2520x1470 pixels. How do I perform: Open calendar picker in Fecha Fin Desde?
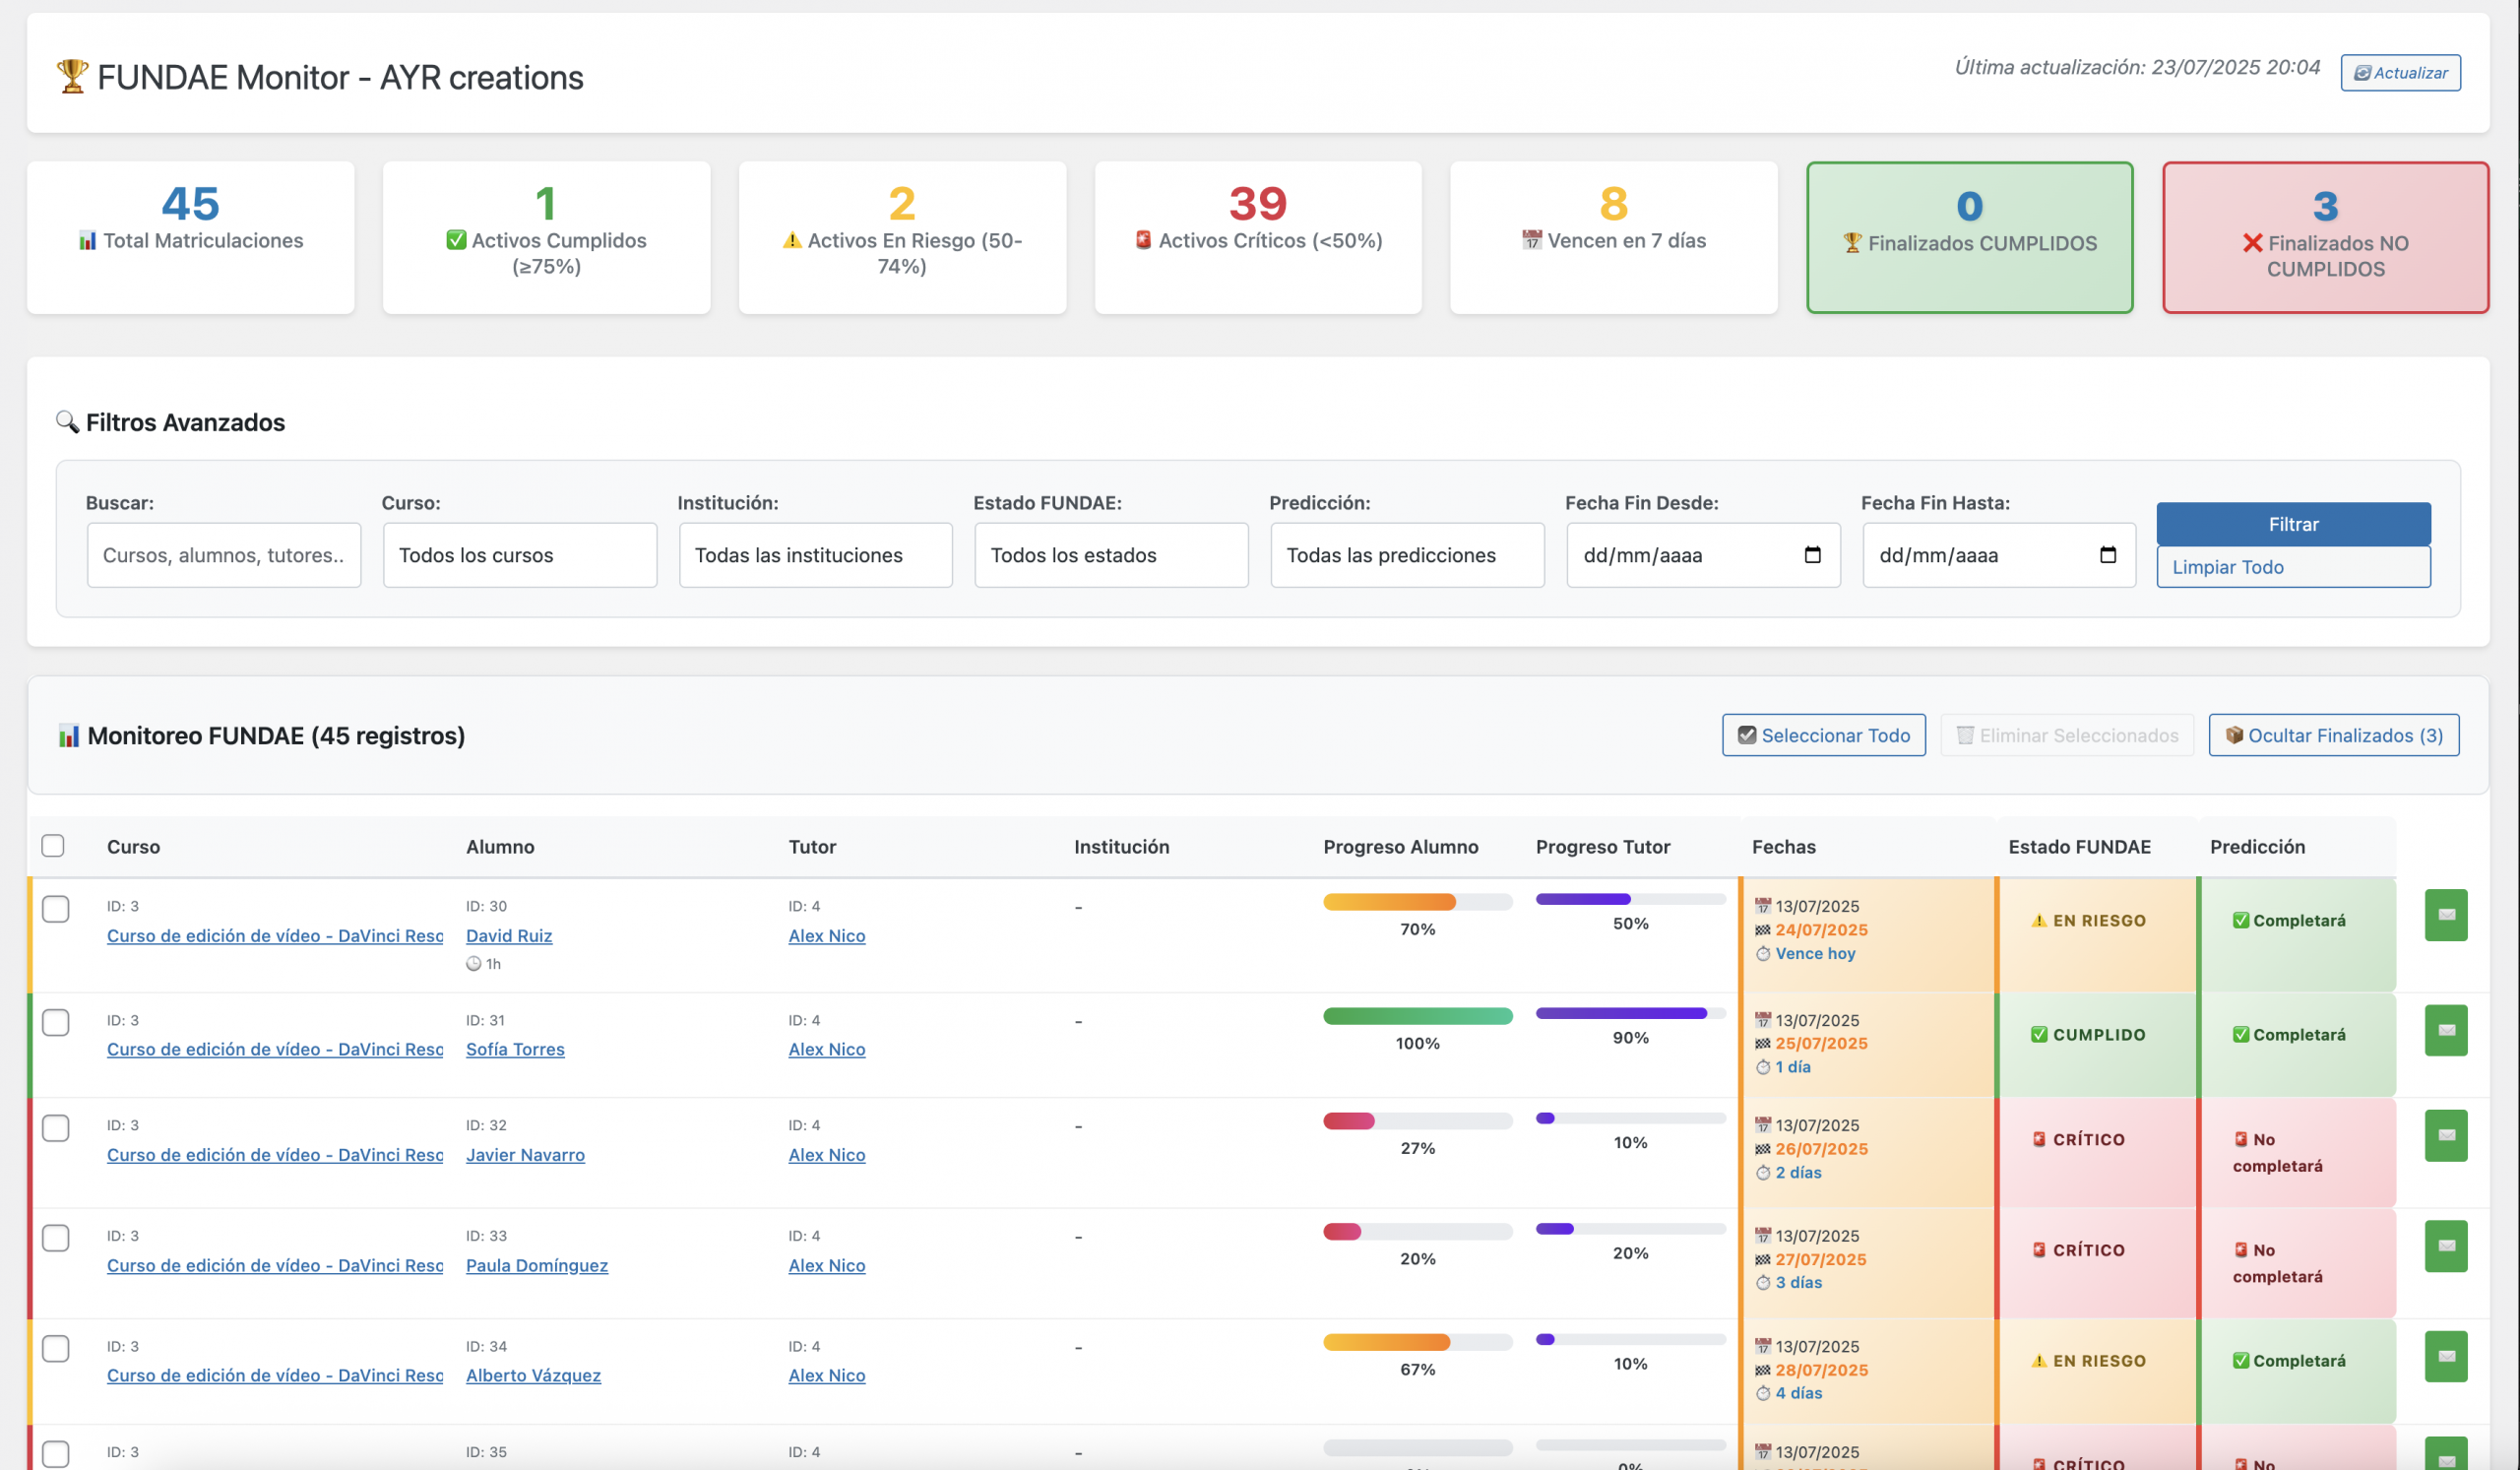[x=1811, y=555]
